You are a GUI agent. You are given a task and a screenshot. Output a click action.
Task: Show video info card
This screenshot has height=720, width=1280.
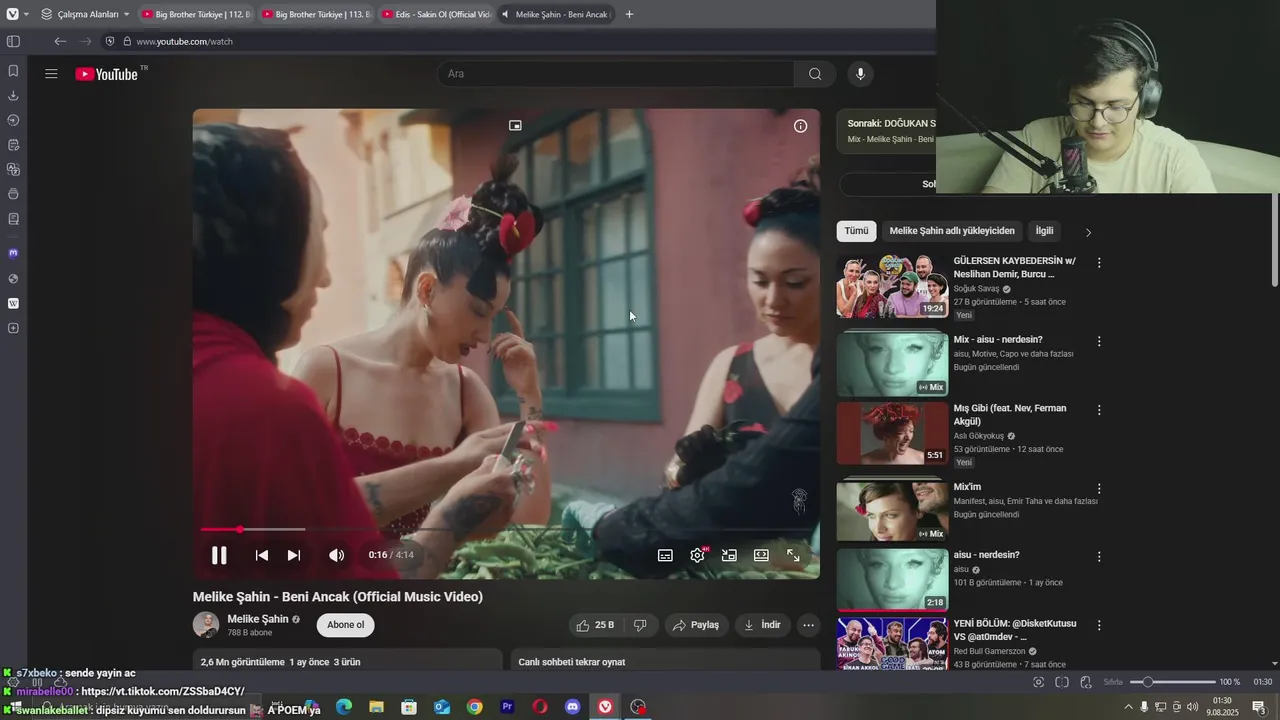800,126
